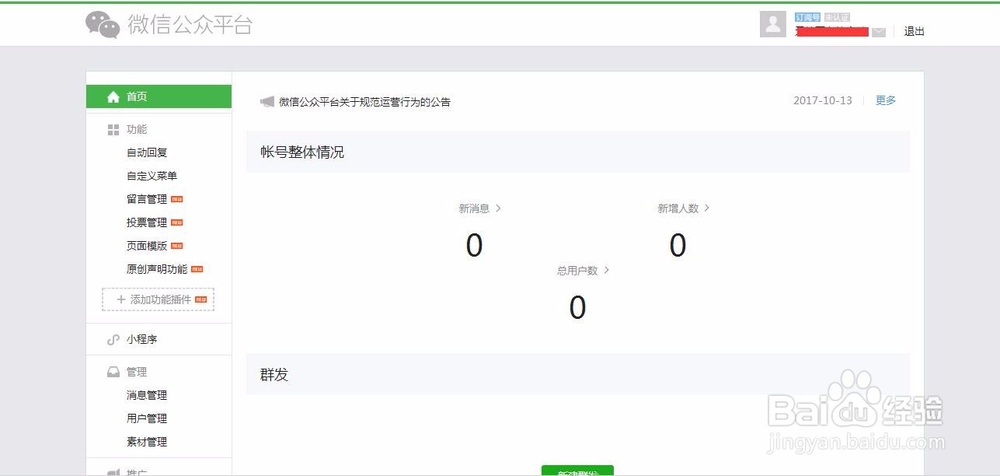Click the new badge next to 投票管理
Screen dimensions: 1000x476
click(x=177, y=223)
